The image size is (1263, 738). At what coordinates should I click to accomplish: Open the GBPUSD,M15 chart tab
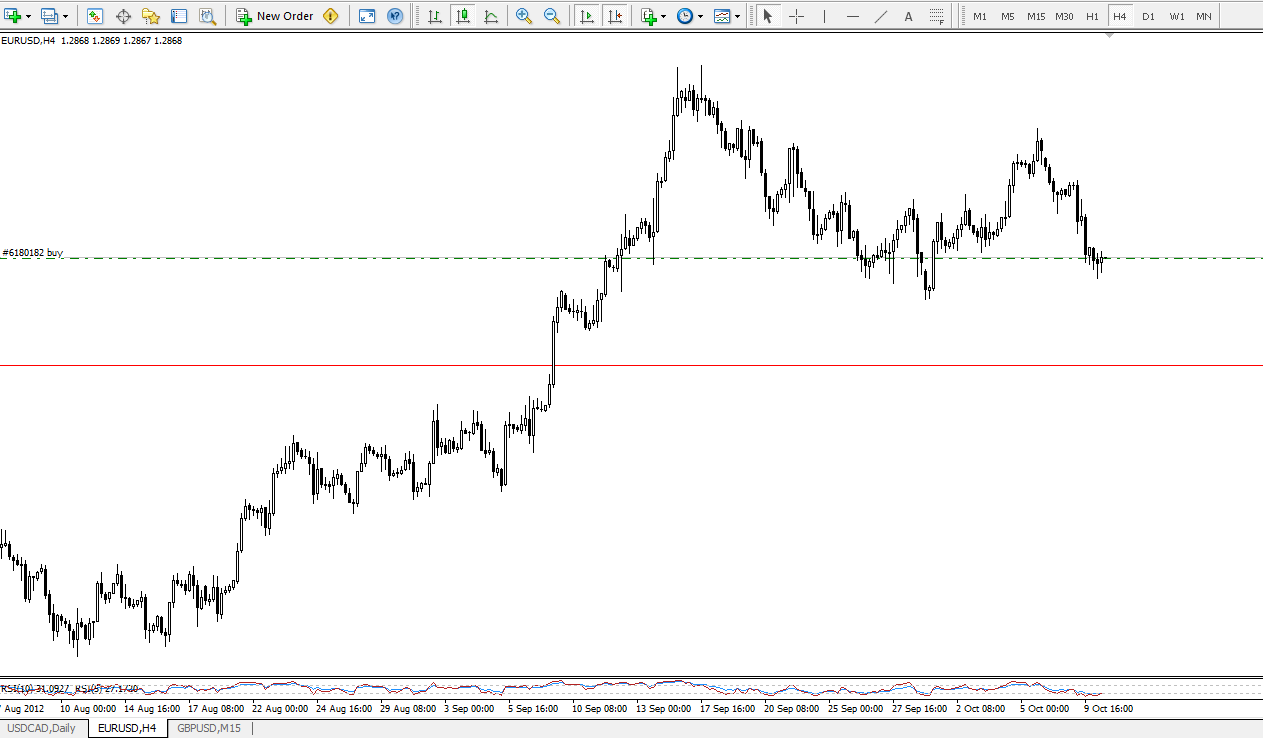click(x=209, y=728)
